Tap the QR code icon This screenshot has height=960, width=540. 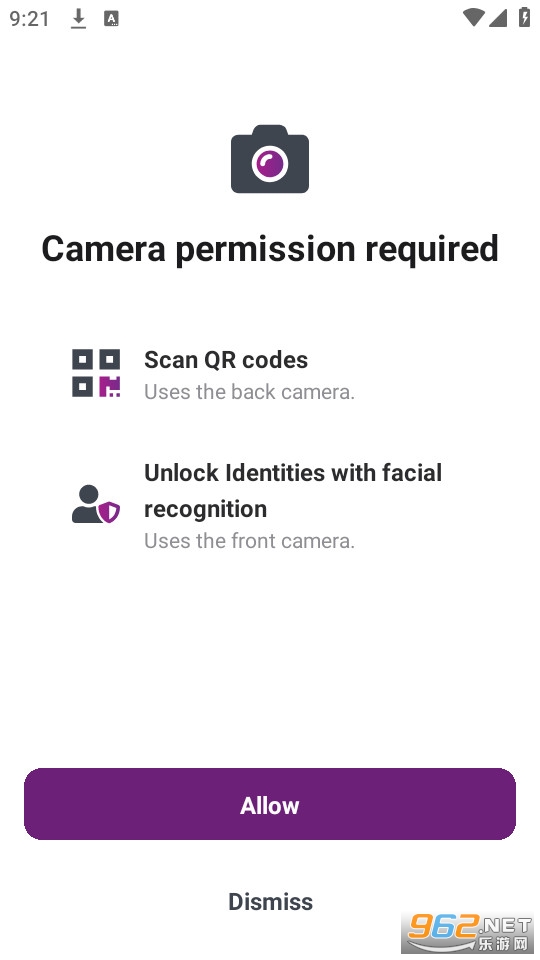[x=96, y=373]
